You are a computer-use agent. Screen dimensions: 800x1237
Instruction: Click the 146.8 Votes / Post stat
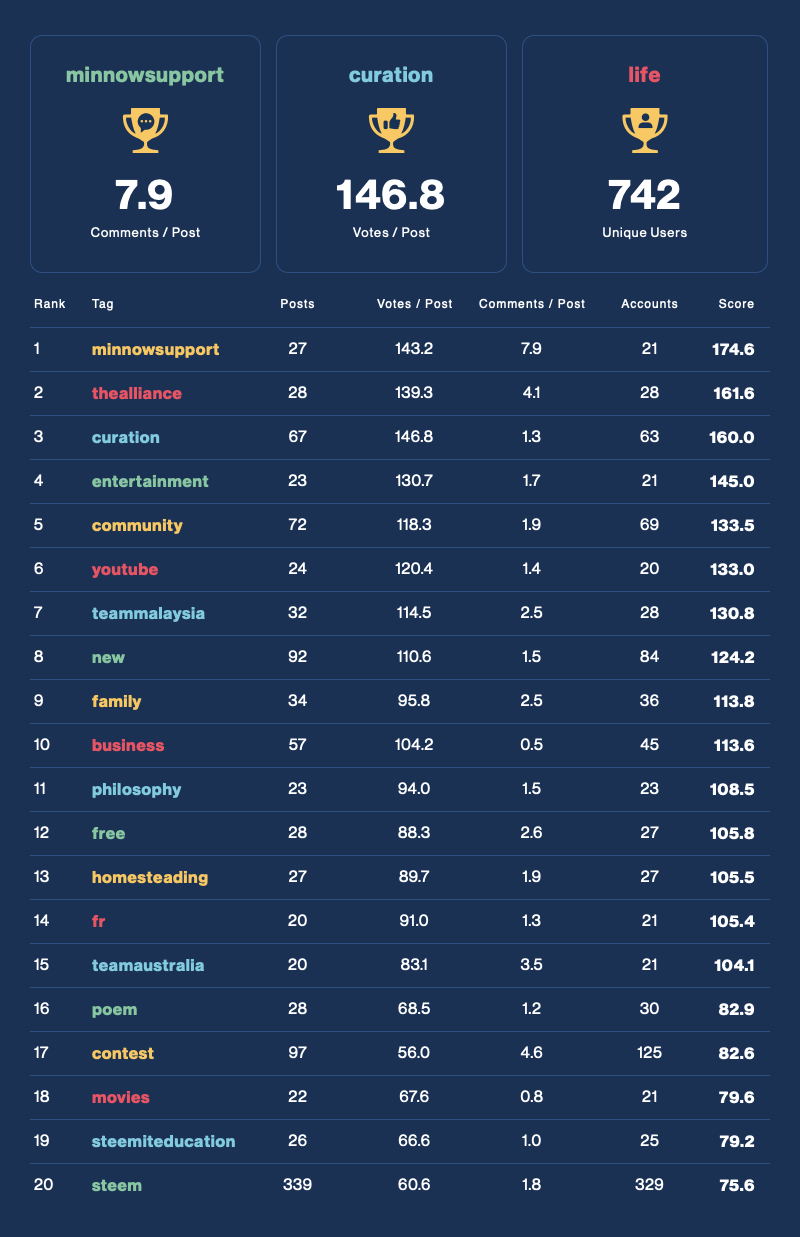click(391, 196)
